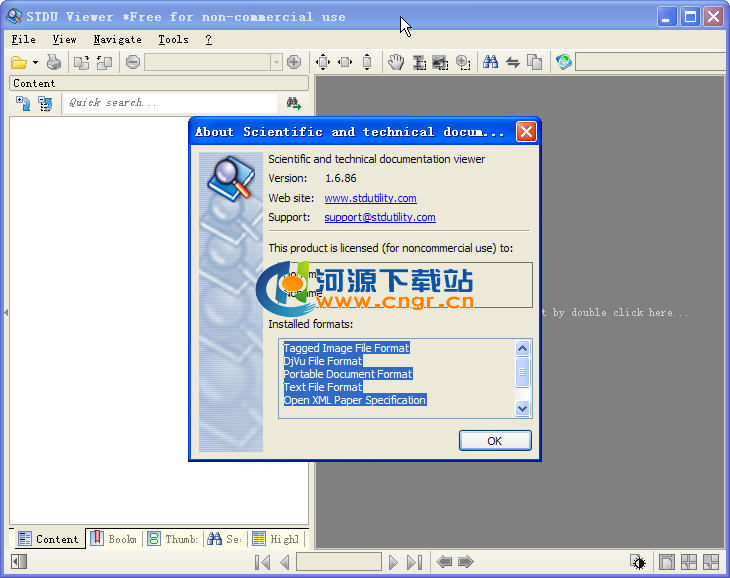This screenshot has width=730, height=578.
Task: Select the zoom-to-selection tool
Action: point(463,62)
